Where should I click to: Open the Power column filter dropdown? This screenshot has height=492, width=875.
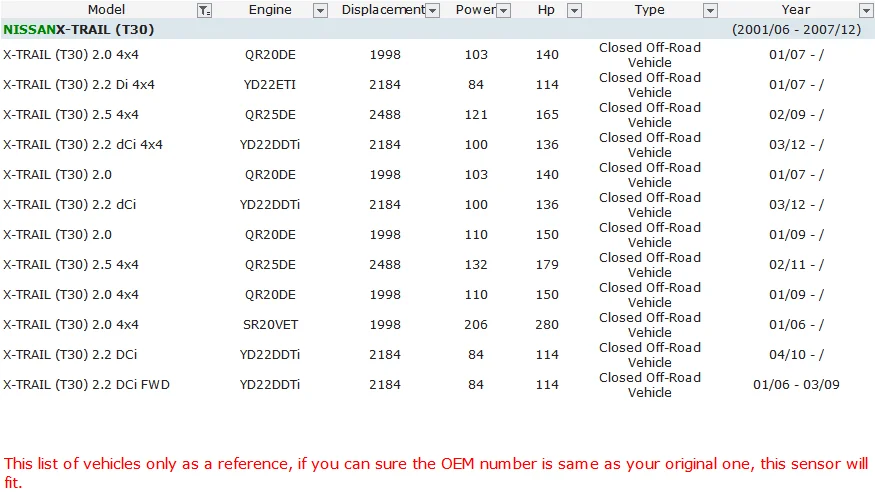point(503,10)
